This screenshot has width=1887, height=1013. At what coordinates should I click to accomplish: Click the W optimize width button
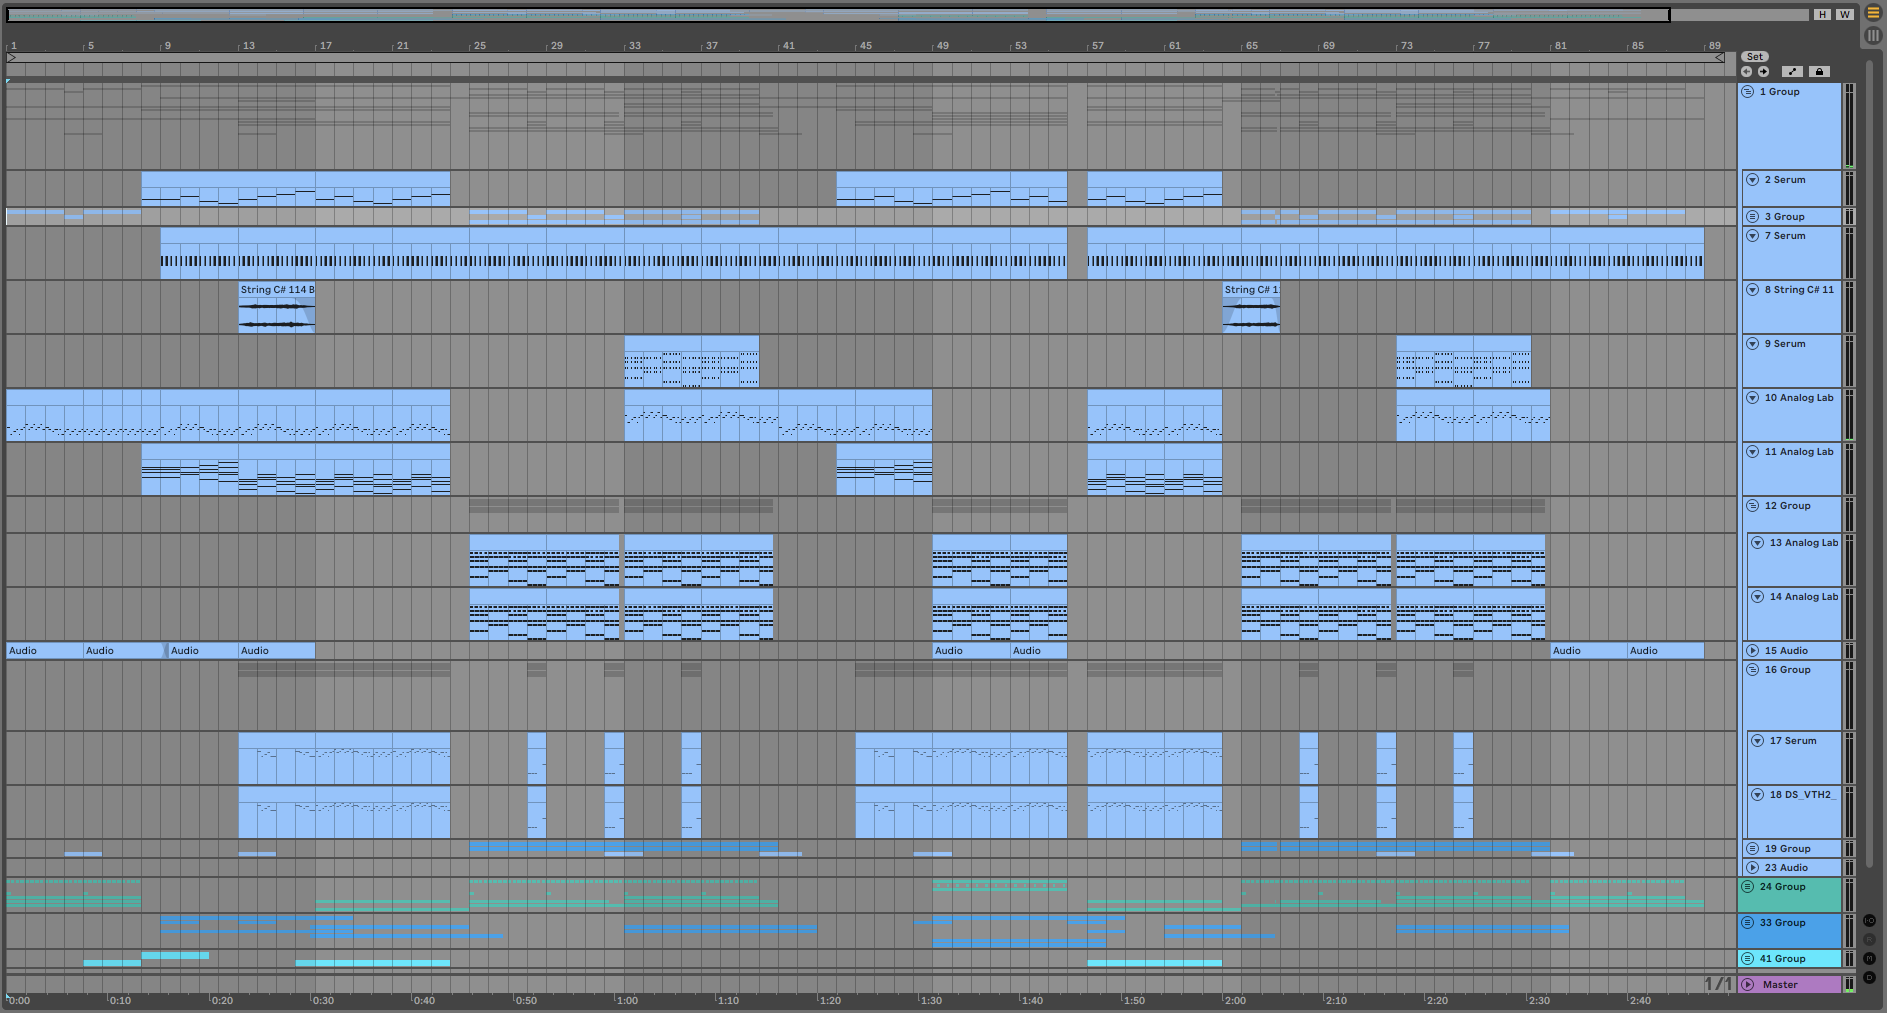(1845, 14)
